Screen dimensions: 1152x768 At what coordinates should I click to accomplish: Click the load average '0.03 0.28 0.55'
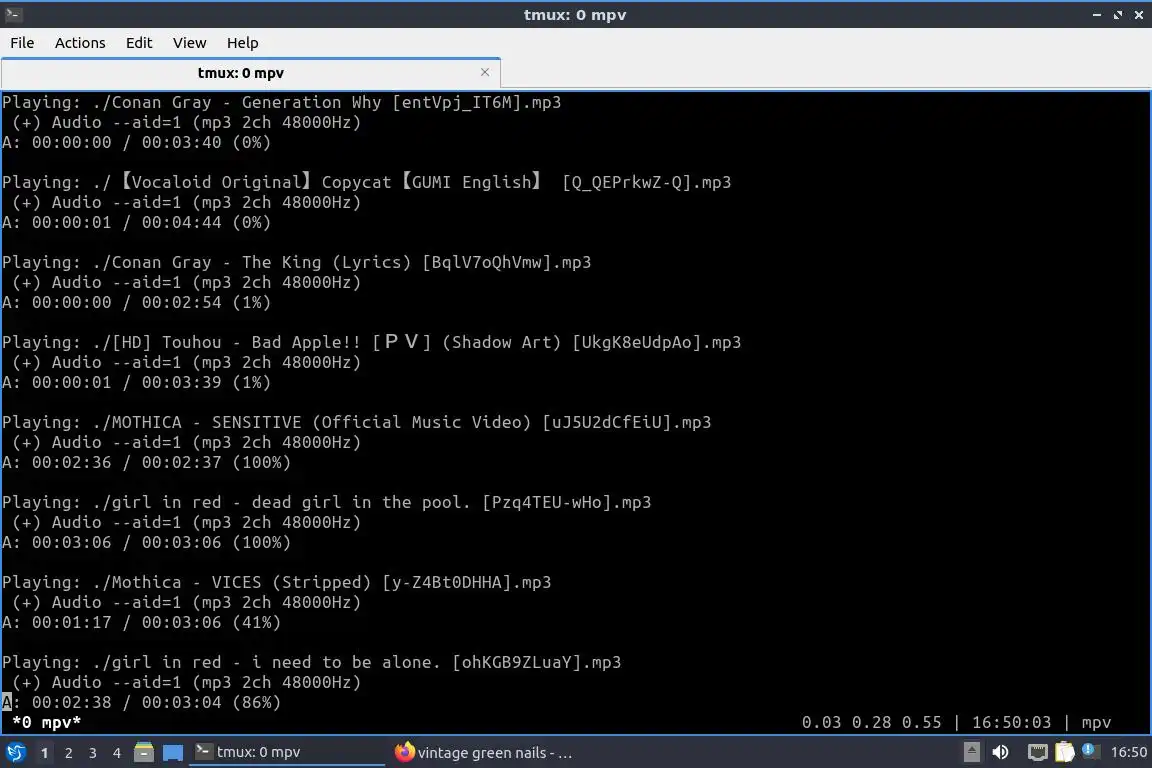[x=871, y=722]
